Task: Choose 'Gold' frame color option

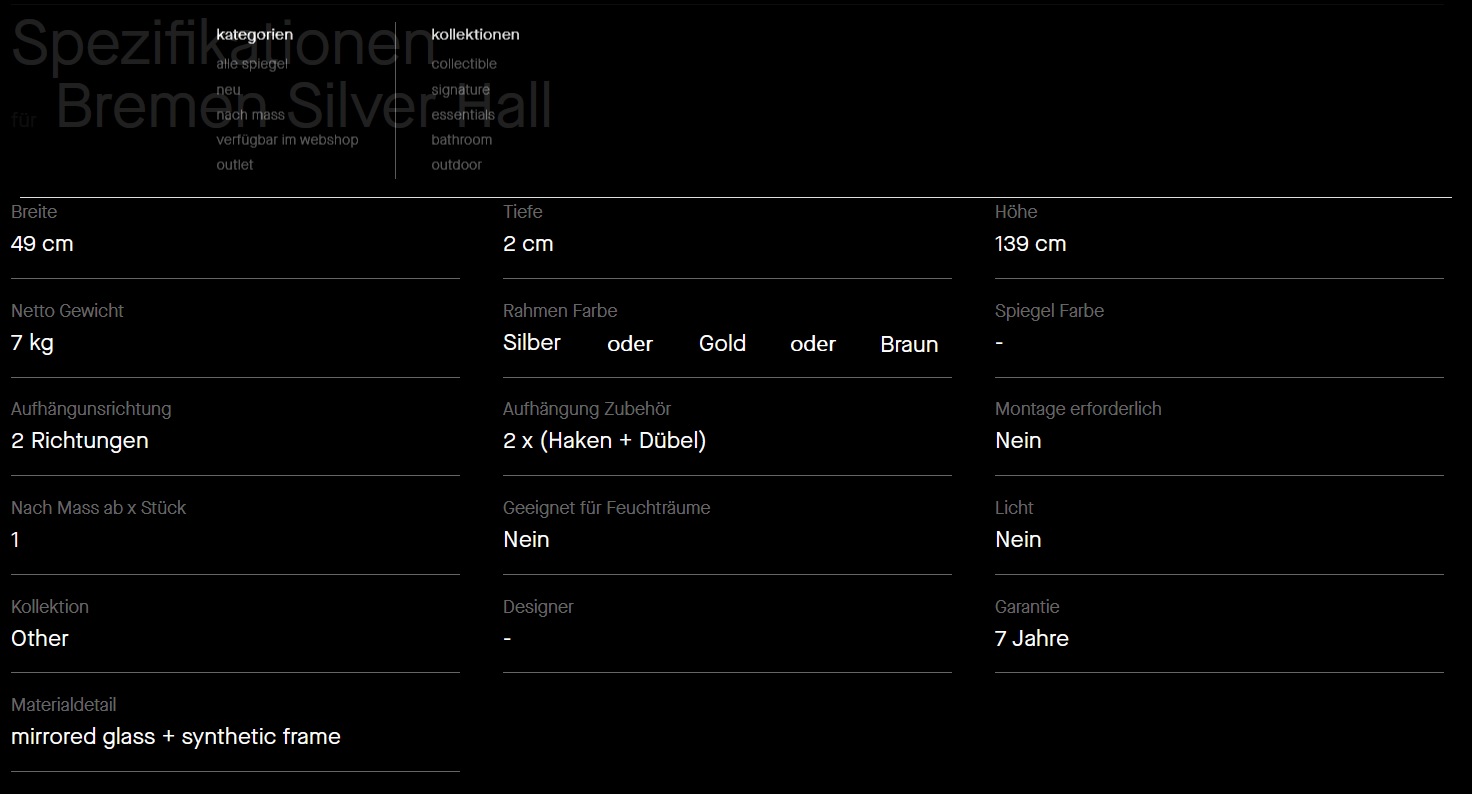Action: click(x=723, y=344)
